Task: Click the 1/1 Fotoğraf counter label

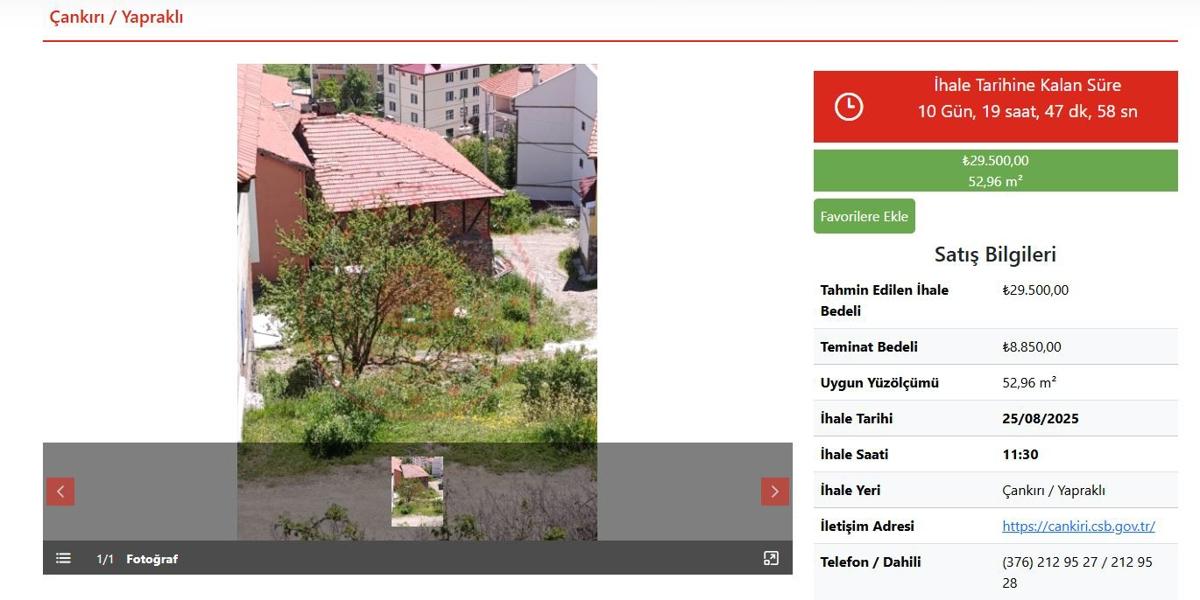Action: coord(137,559)
